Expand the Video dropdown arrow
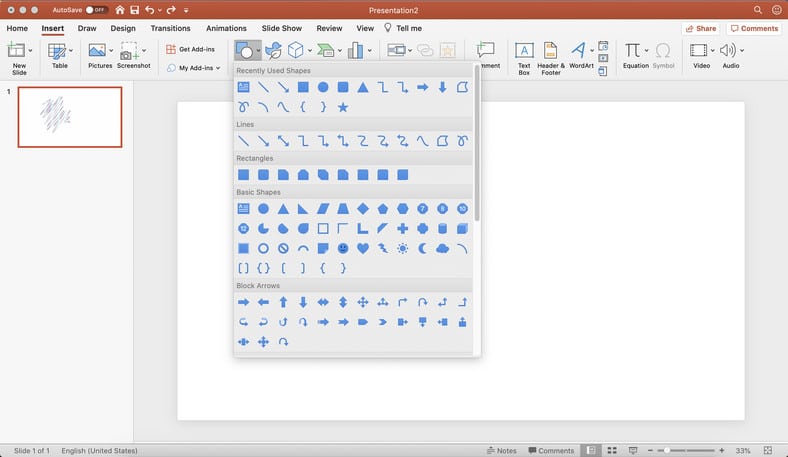The height and width of the screenshot is (457, 788). click(712, 50)
